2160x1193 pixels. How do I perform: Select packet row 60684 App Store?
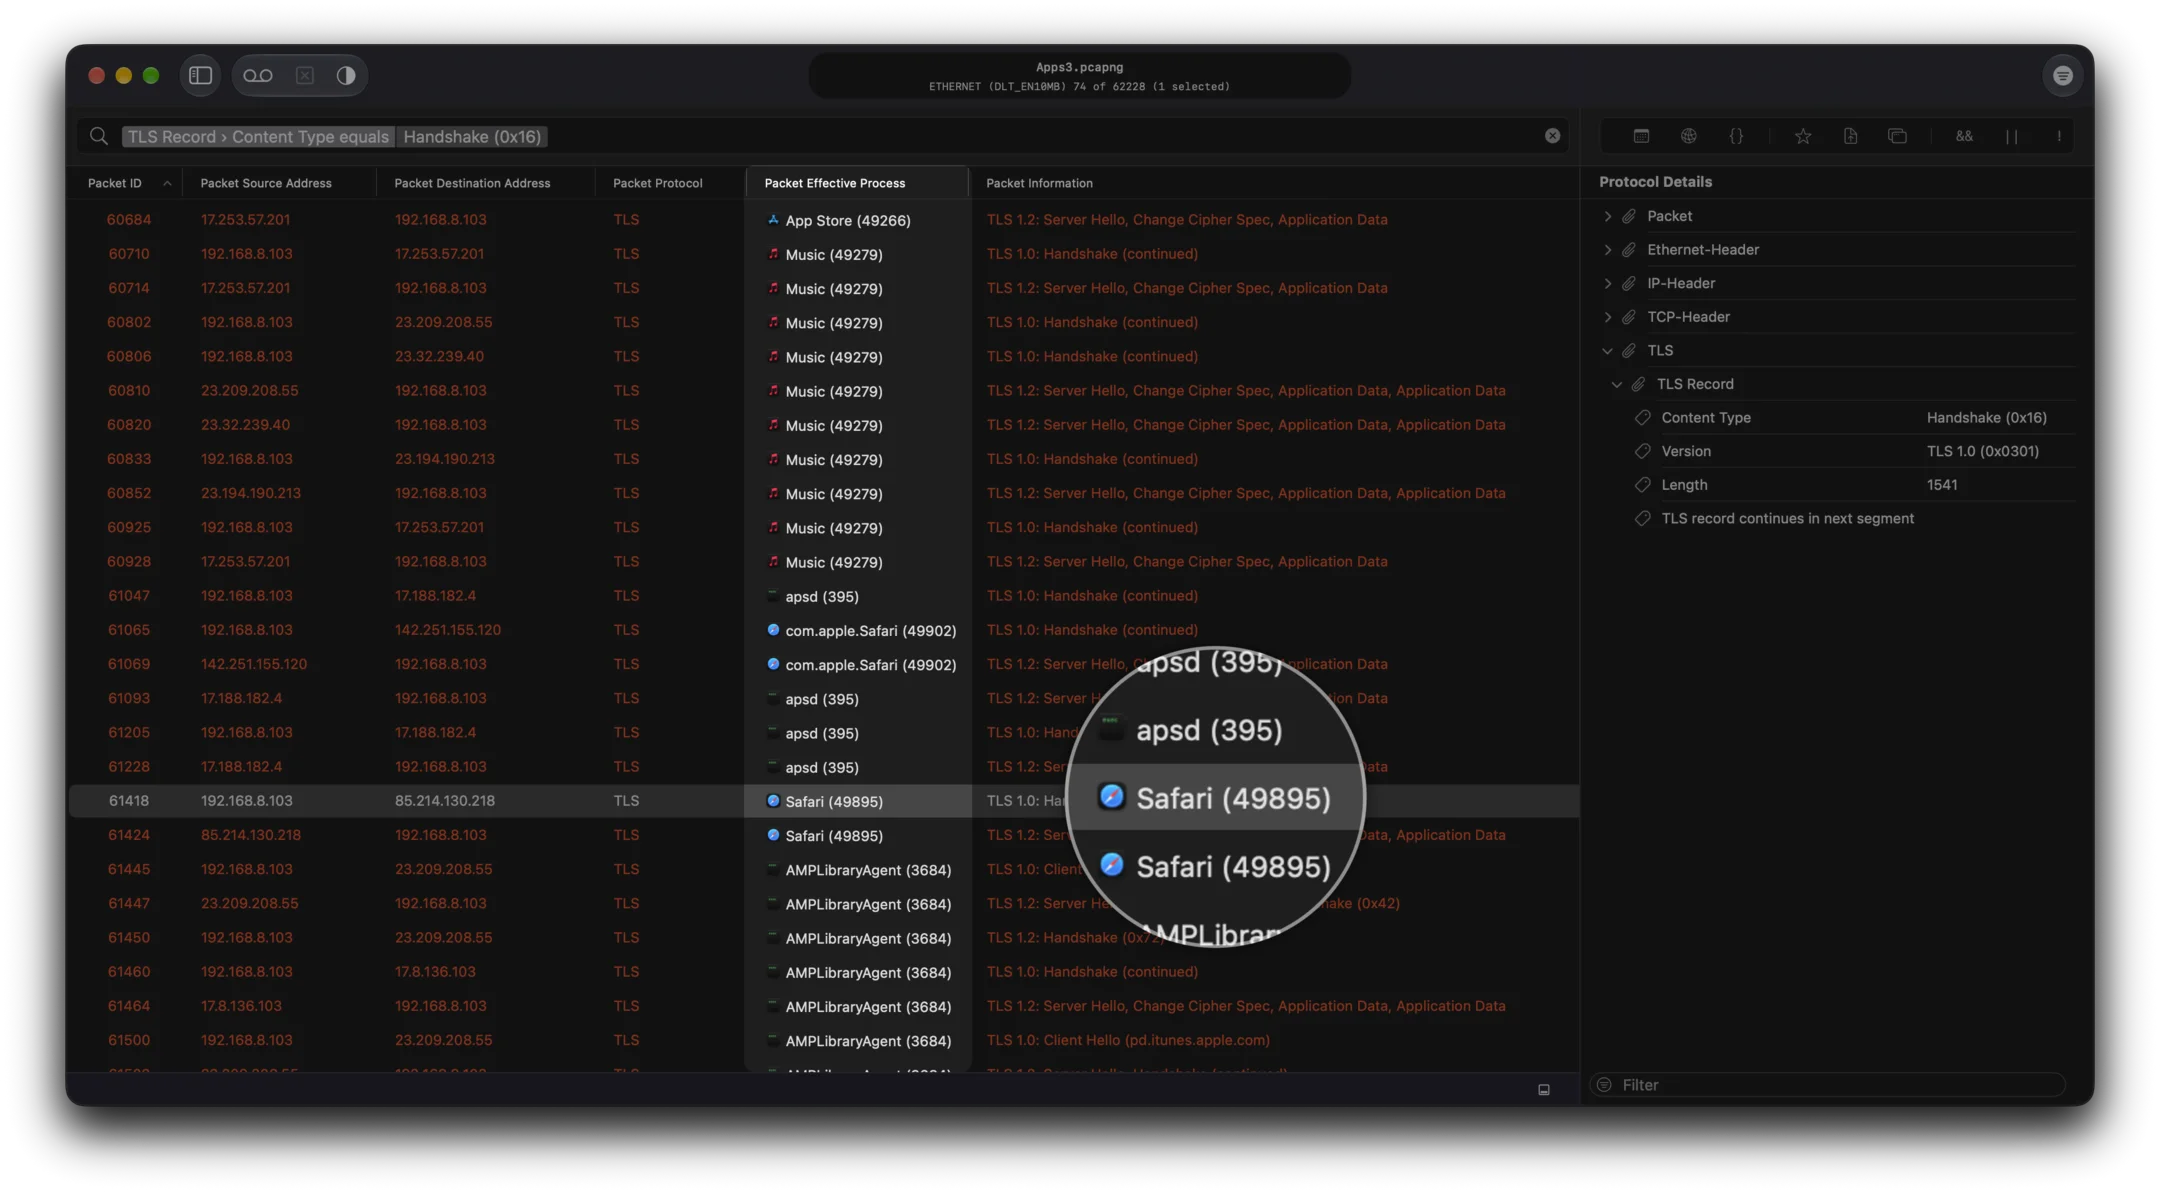(823, 220)
